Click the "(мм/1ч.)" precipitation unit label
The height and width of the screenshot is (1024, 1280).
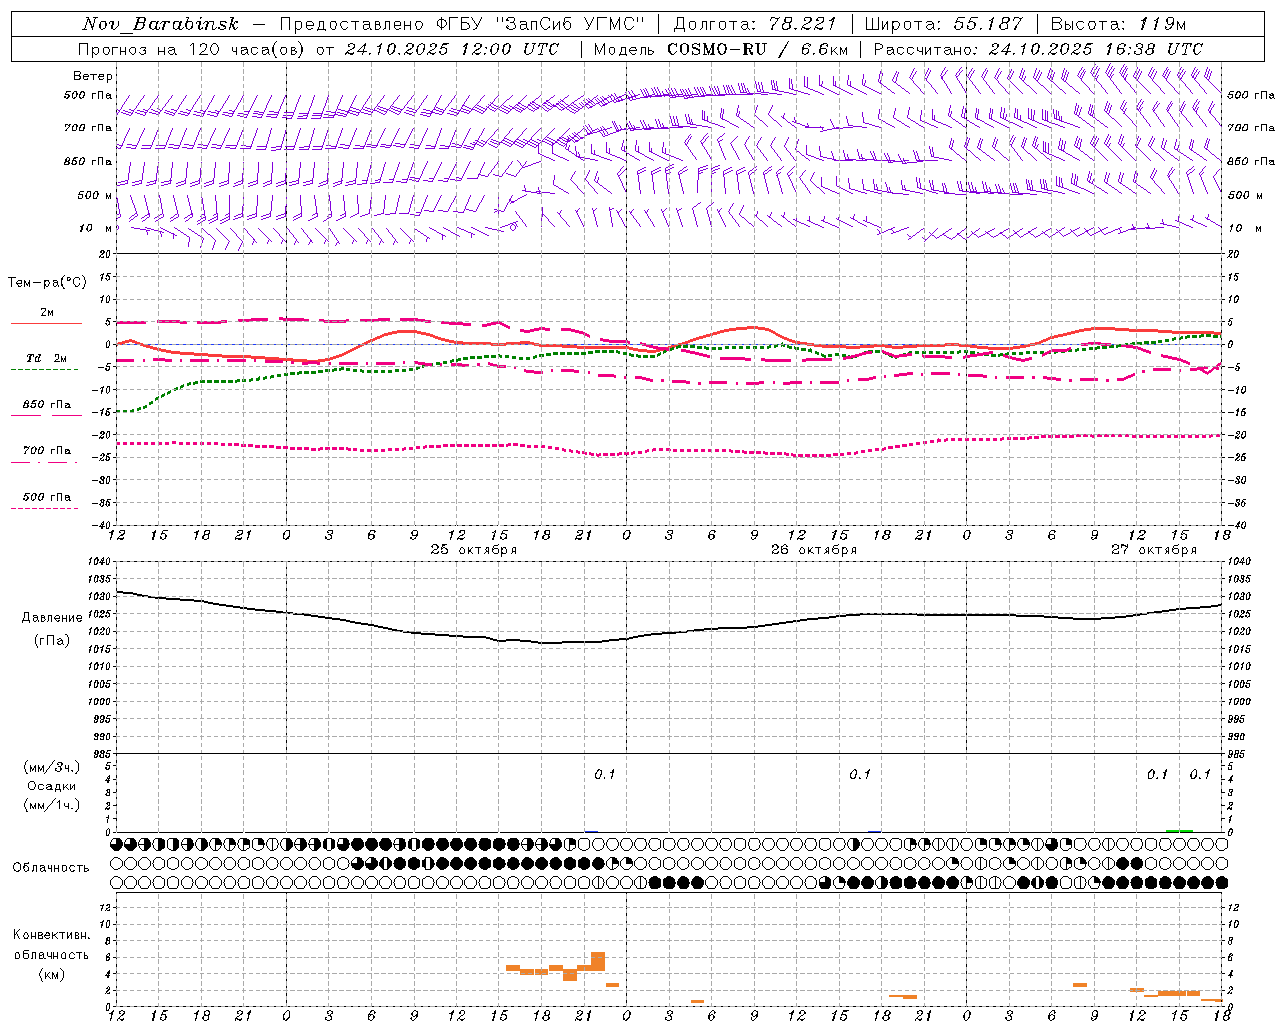[52, 805]
